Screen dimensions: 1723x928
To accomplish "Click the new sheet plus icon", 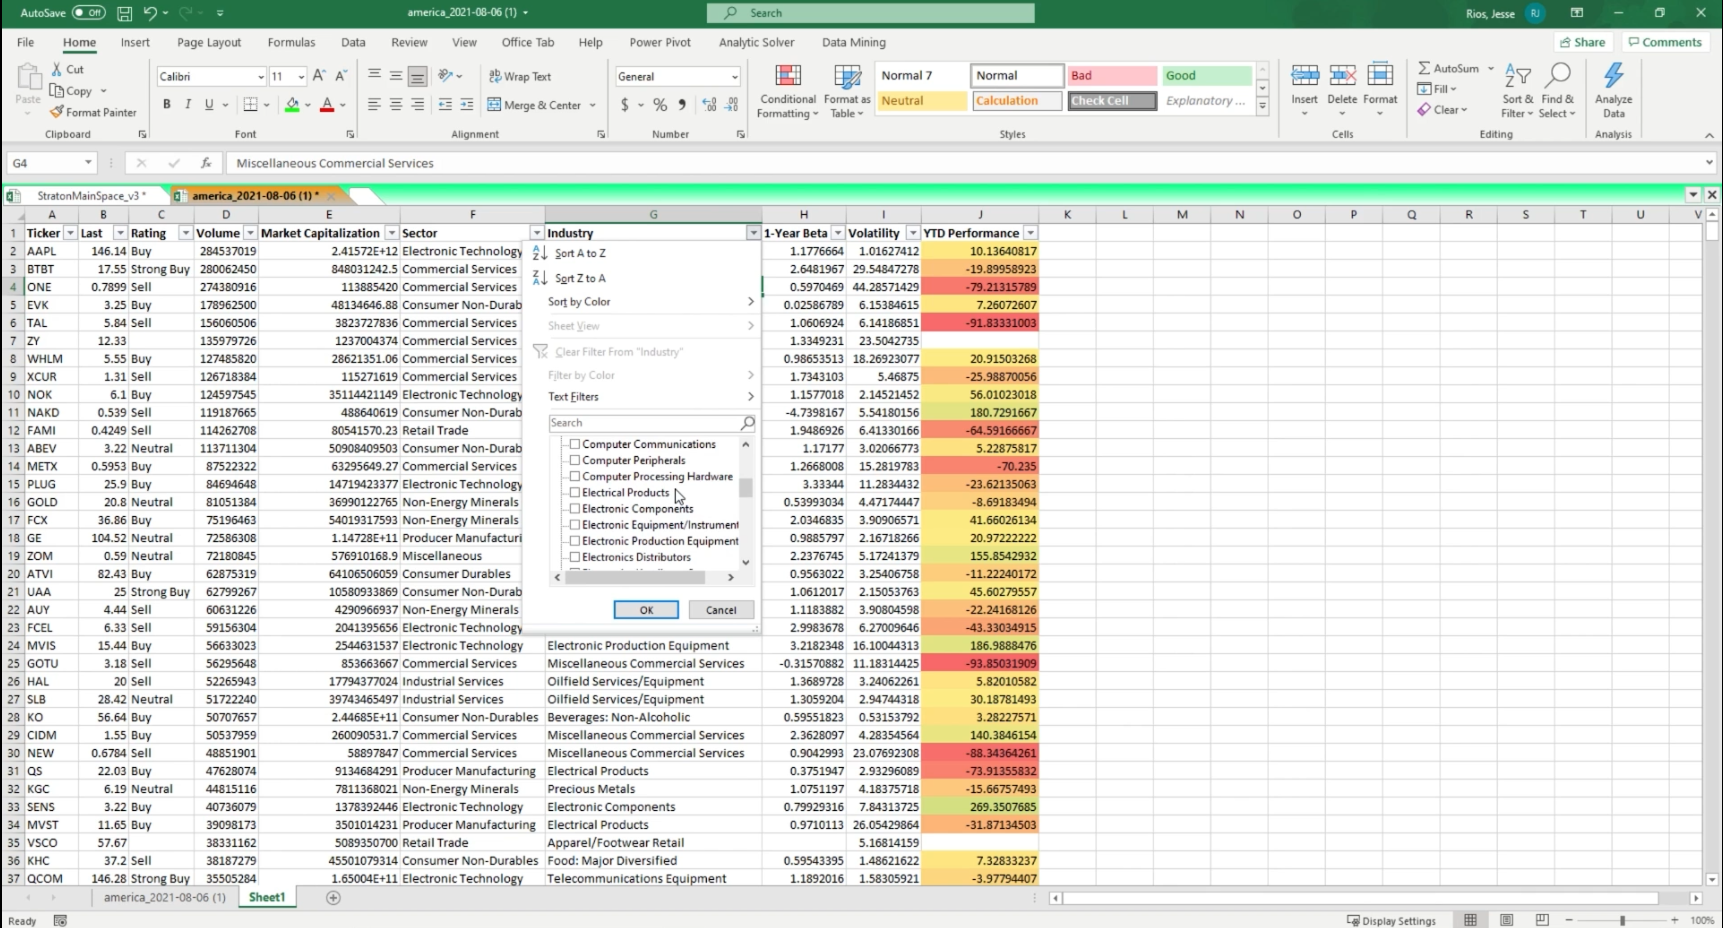I will 334,898.
